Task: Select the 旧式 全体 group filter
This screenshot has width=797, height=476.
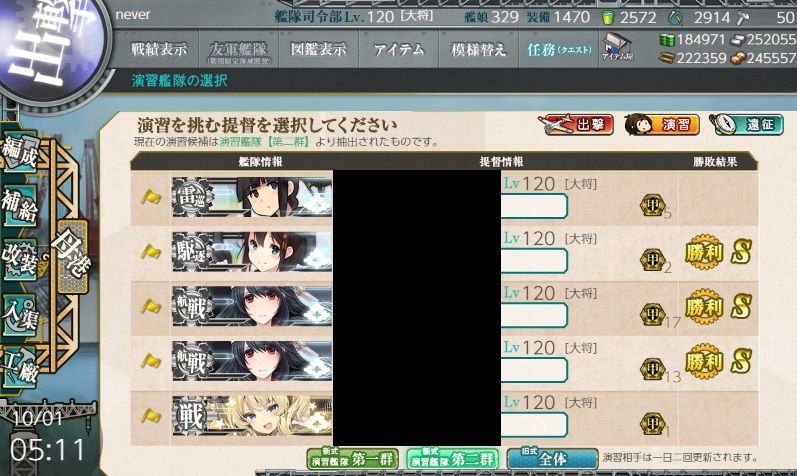Action: 553,459
